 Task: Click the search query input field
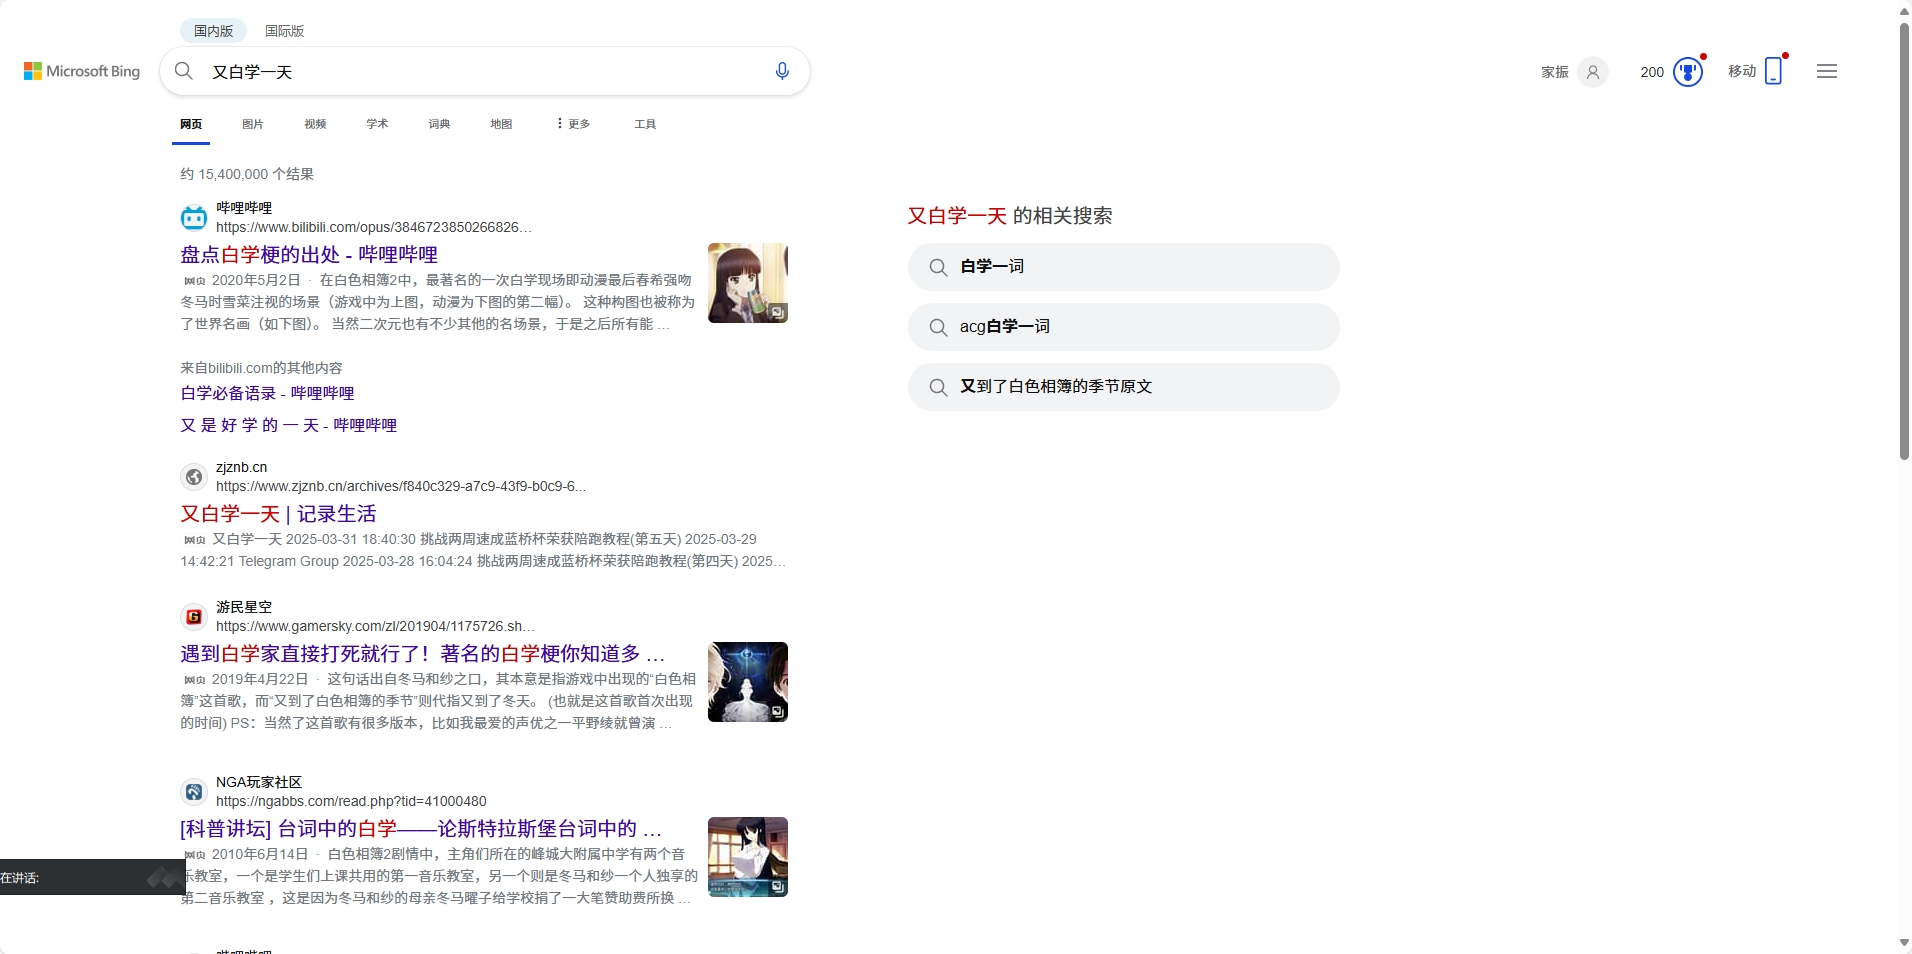pyautogui.click(x=480, y=72)
